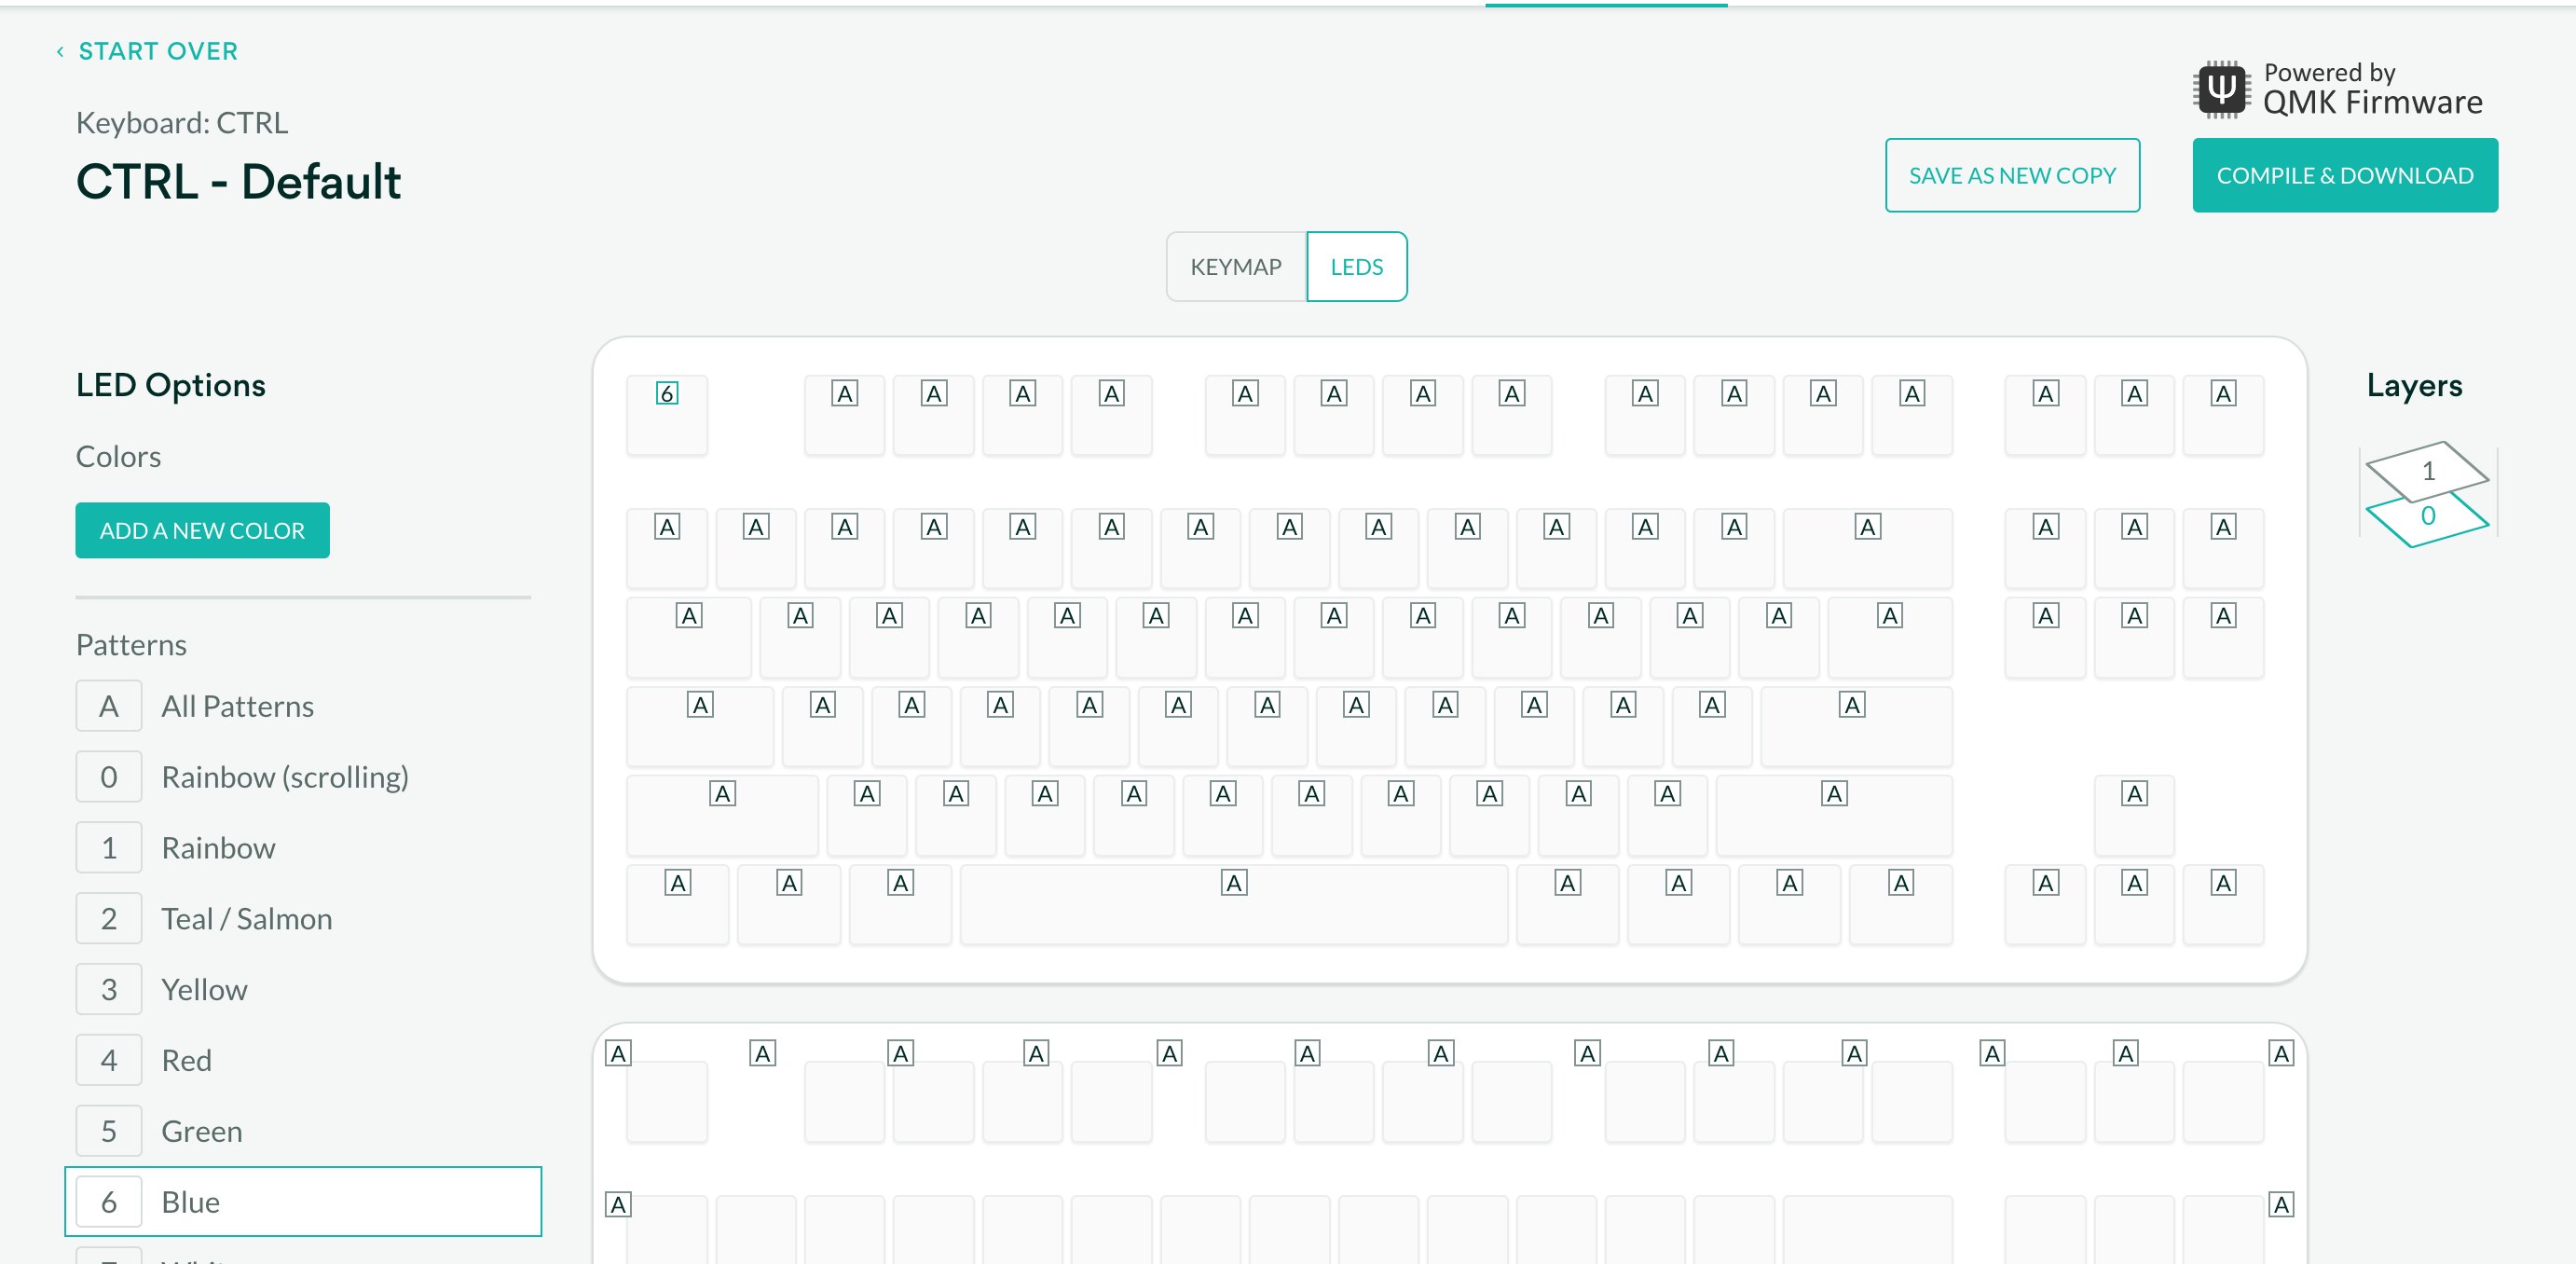Screen dimensions: 2576x1264
Task: Switch to the KEYMAP tab
Action: [x=1236, y=267]
